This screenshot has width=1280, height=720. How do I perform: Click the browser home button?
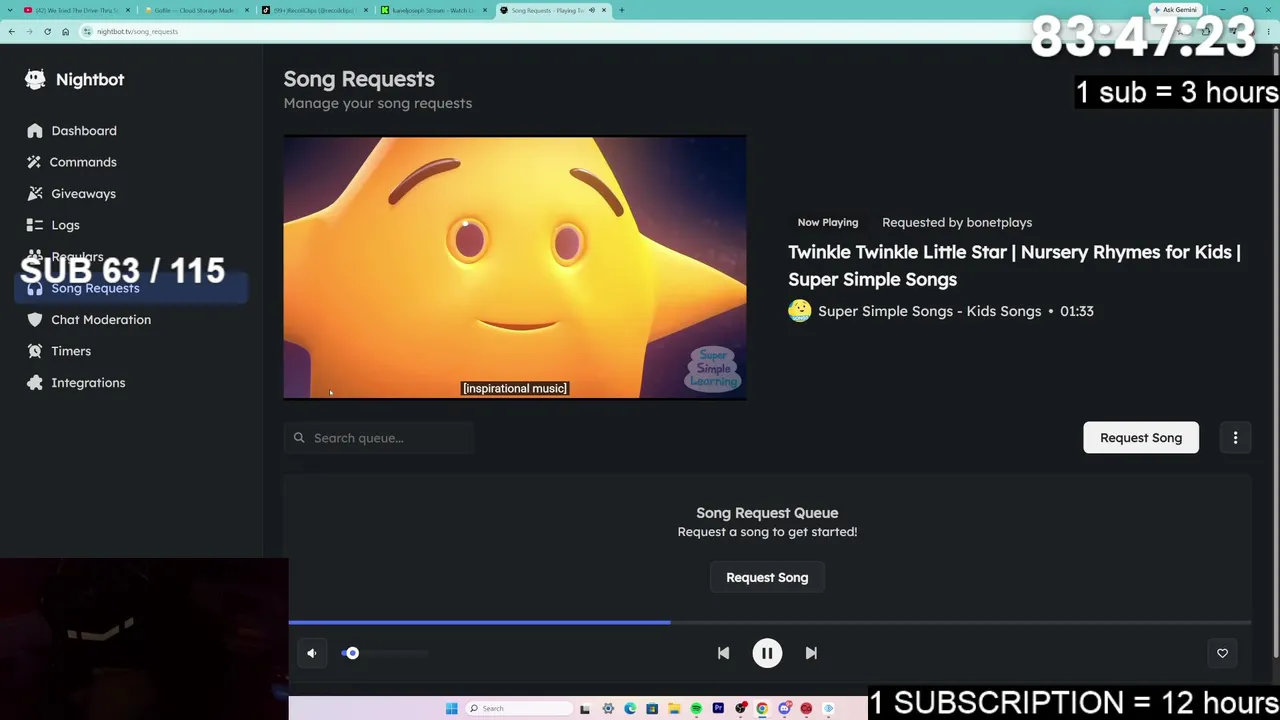pyautogui.click(x=65, y=31)
